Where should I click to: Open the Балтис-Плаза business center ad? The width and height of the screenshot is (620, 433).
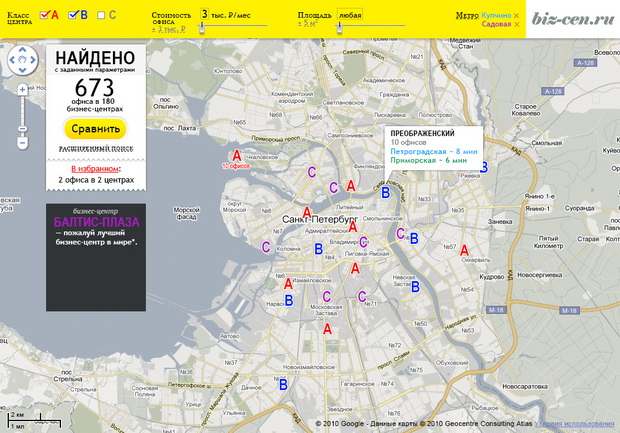pyautogui.click(x=96, y=257)
